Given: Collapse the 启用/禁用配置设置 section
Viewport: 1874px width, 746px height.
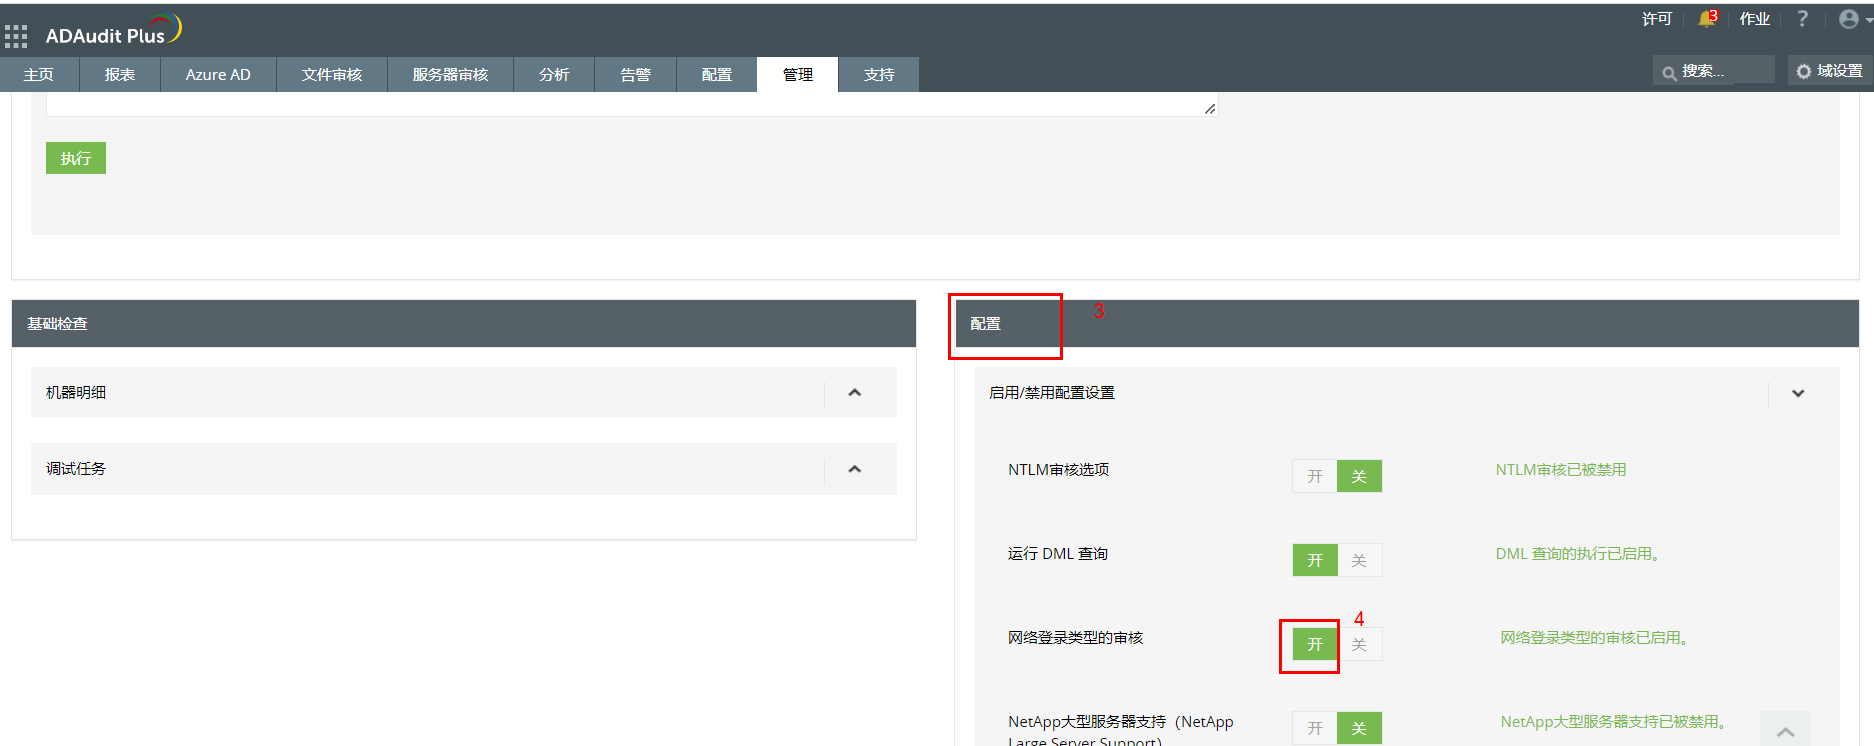Looking at the screenshot, I should click(x=1797, y=393).
